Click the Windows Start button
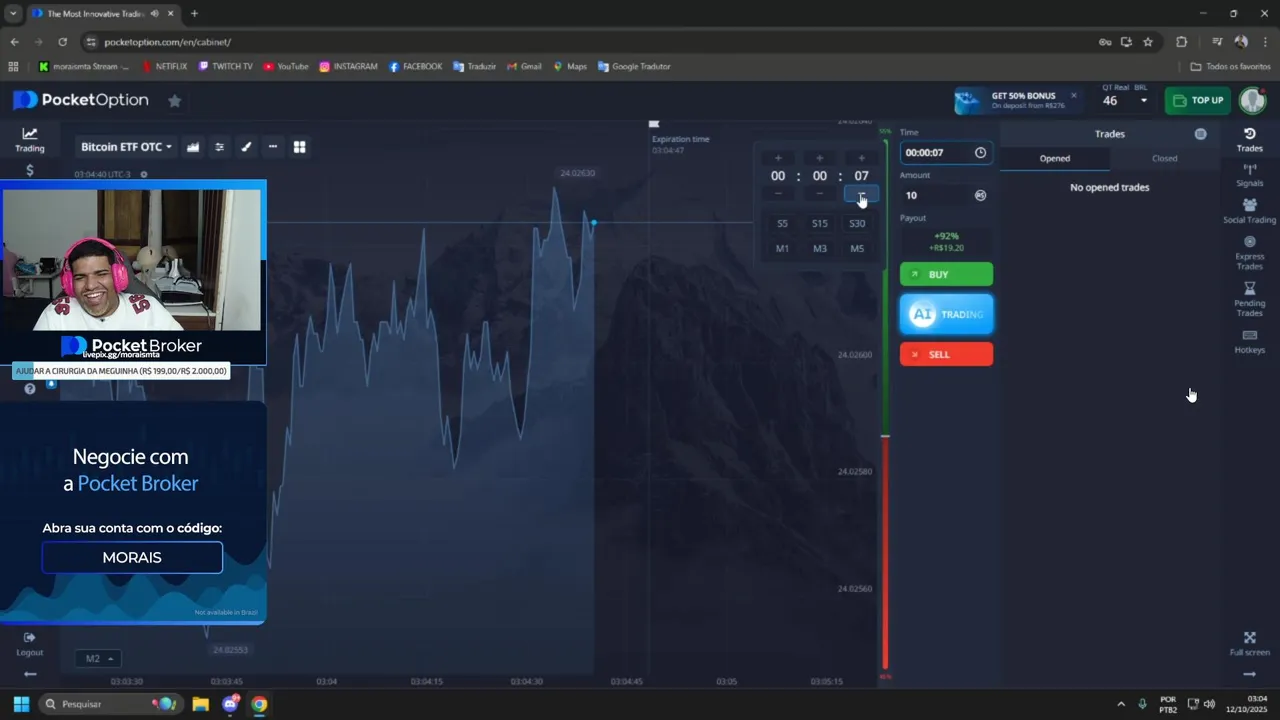1280x720 pixels. coord(21,704)
